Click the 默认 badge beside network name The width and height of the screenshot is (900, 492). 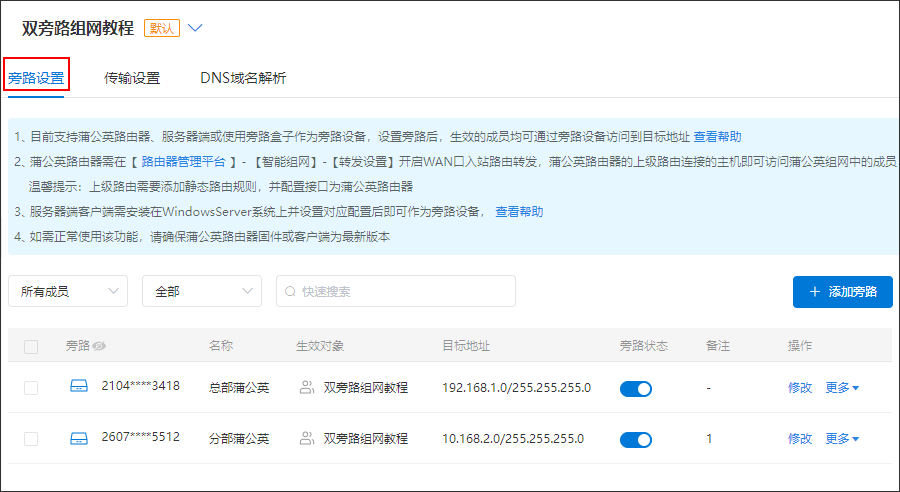tap(161, 28)
